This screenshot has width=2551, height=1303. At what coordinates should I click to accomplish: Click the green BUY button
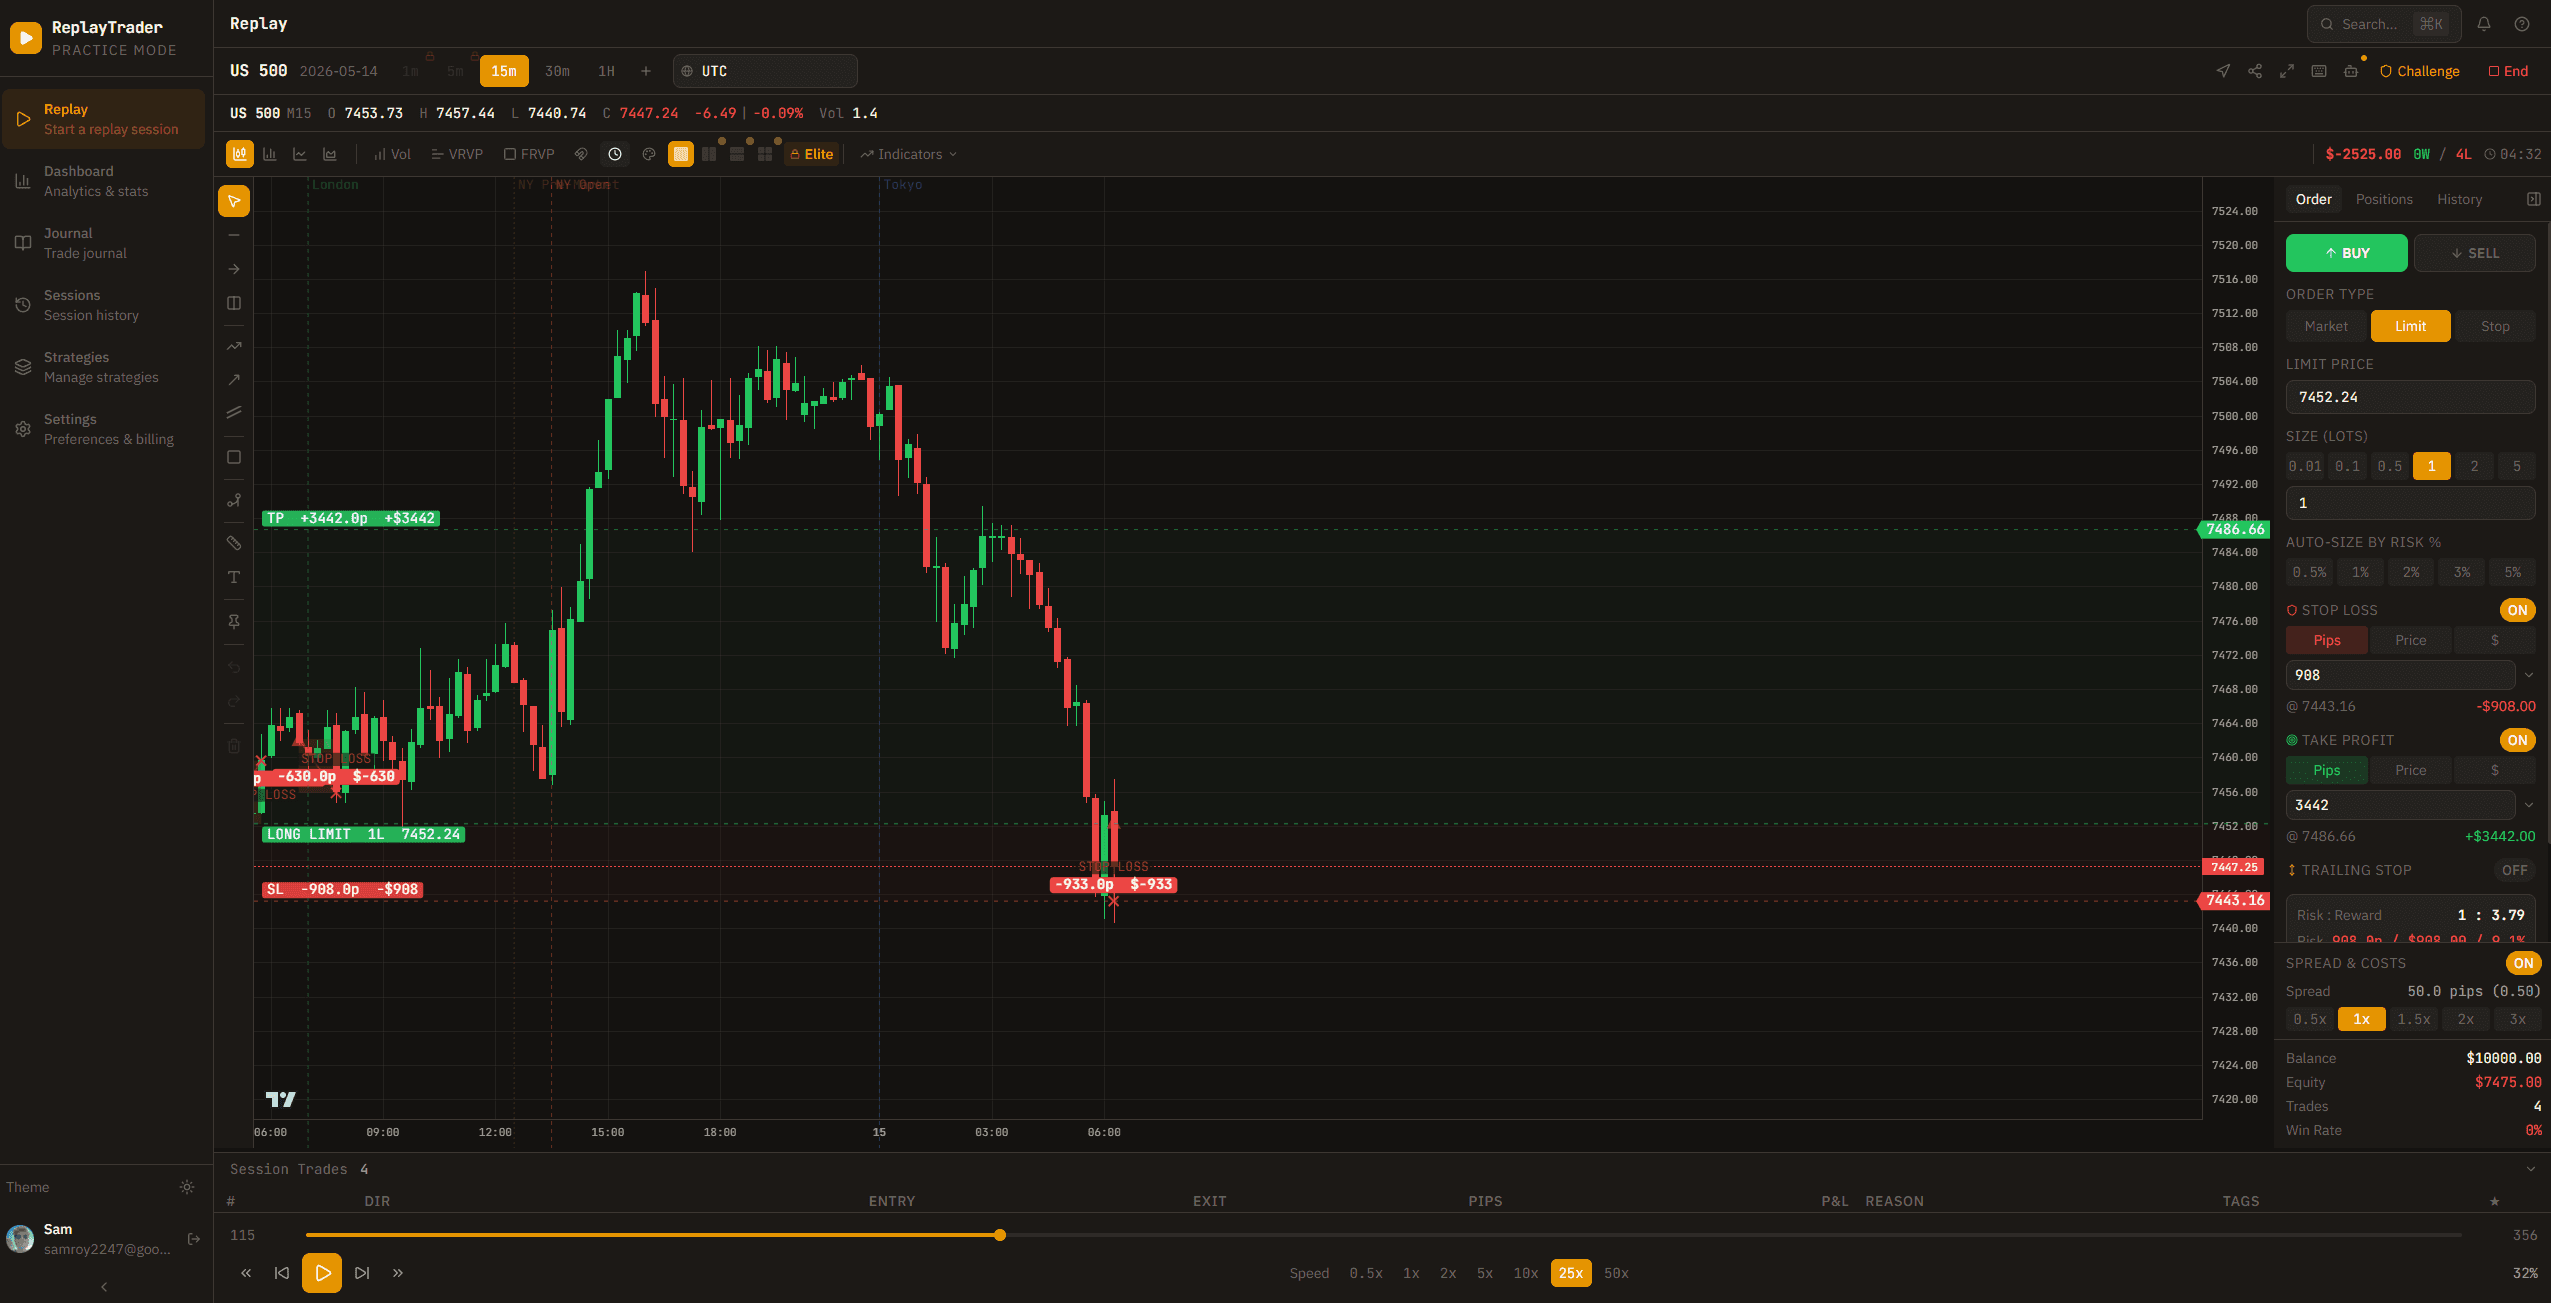2346,253
